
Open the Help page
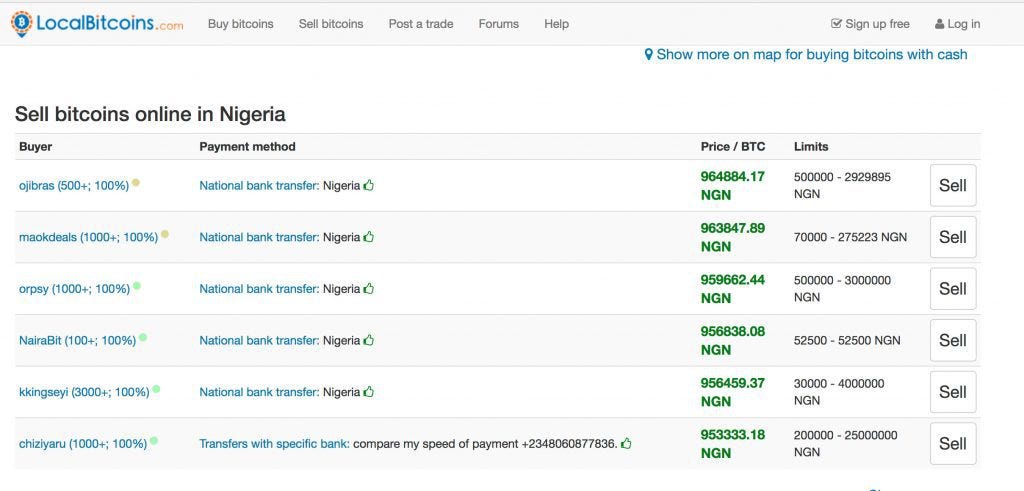pyautogui.click(x=556, y=24)
